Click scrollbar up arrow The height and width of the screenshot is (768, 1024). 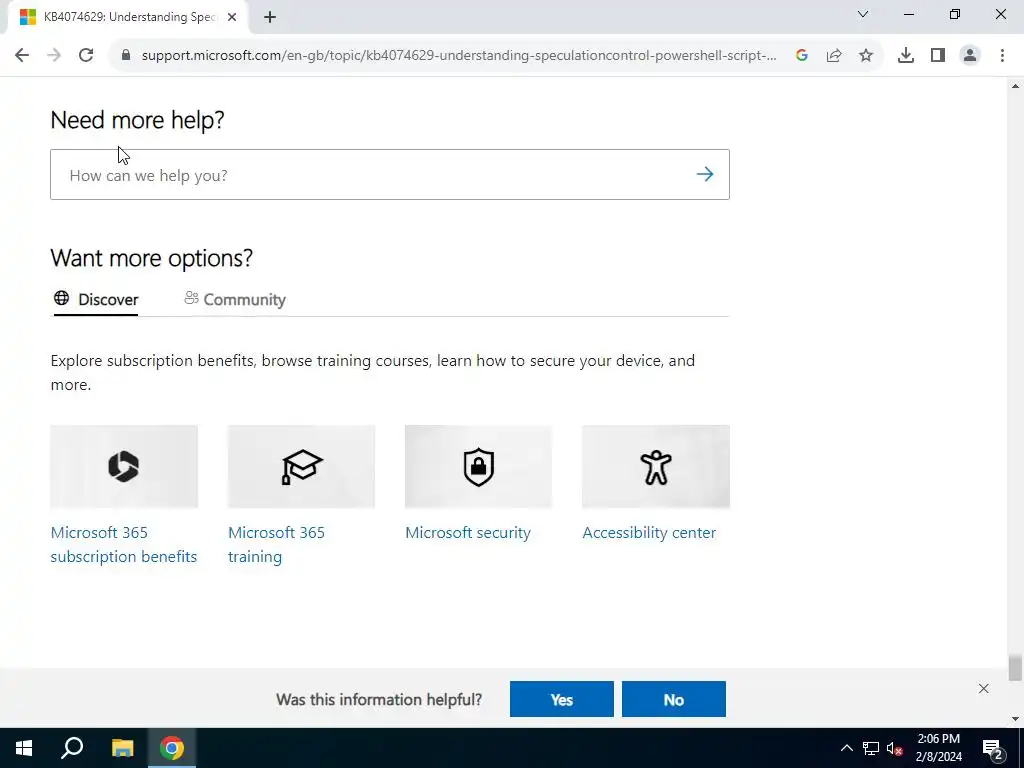(1015, 86)
